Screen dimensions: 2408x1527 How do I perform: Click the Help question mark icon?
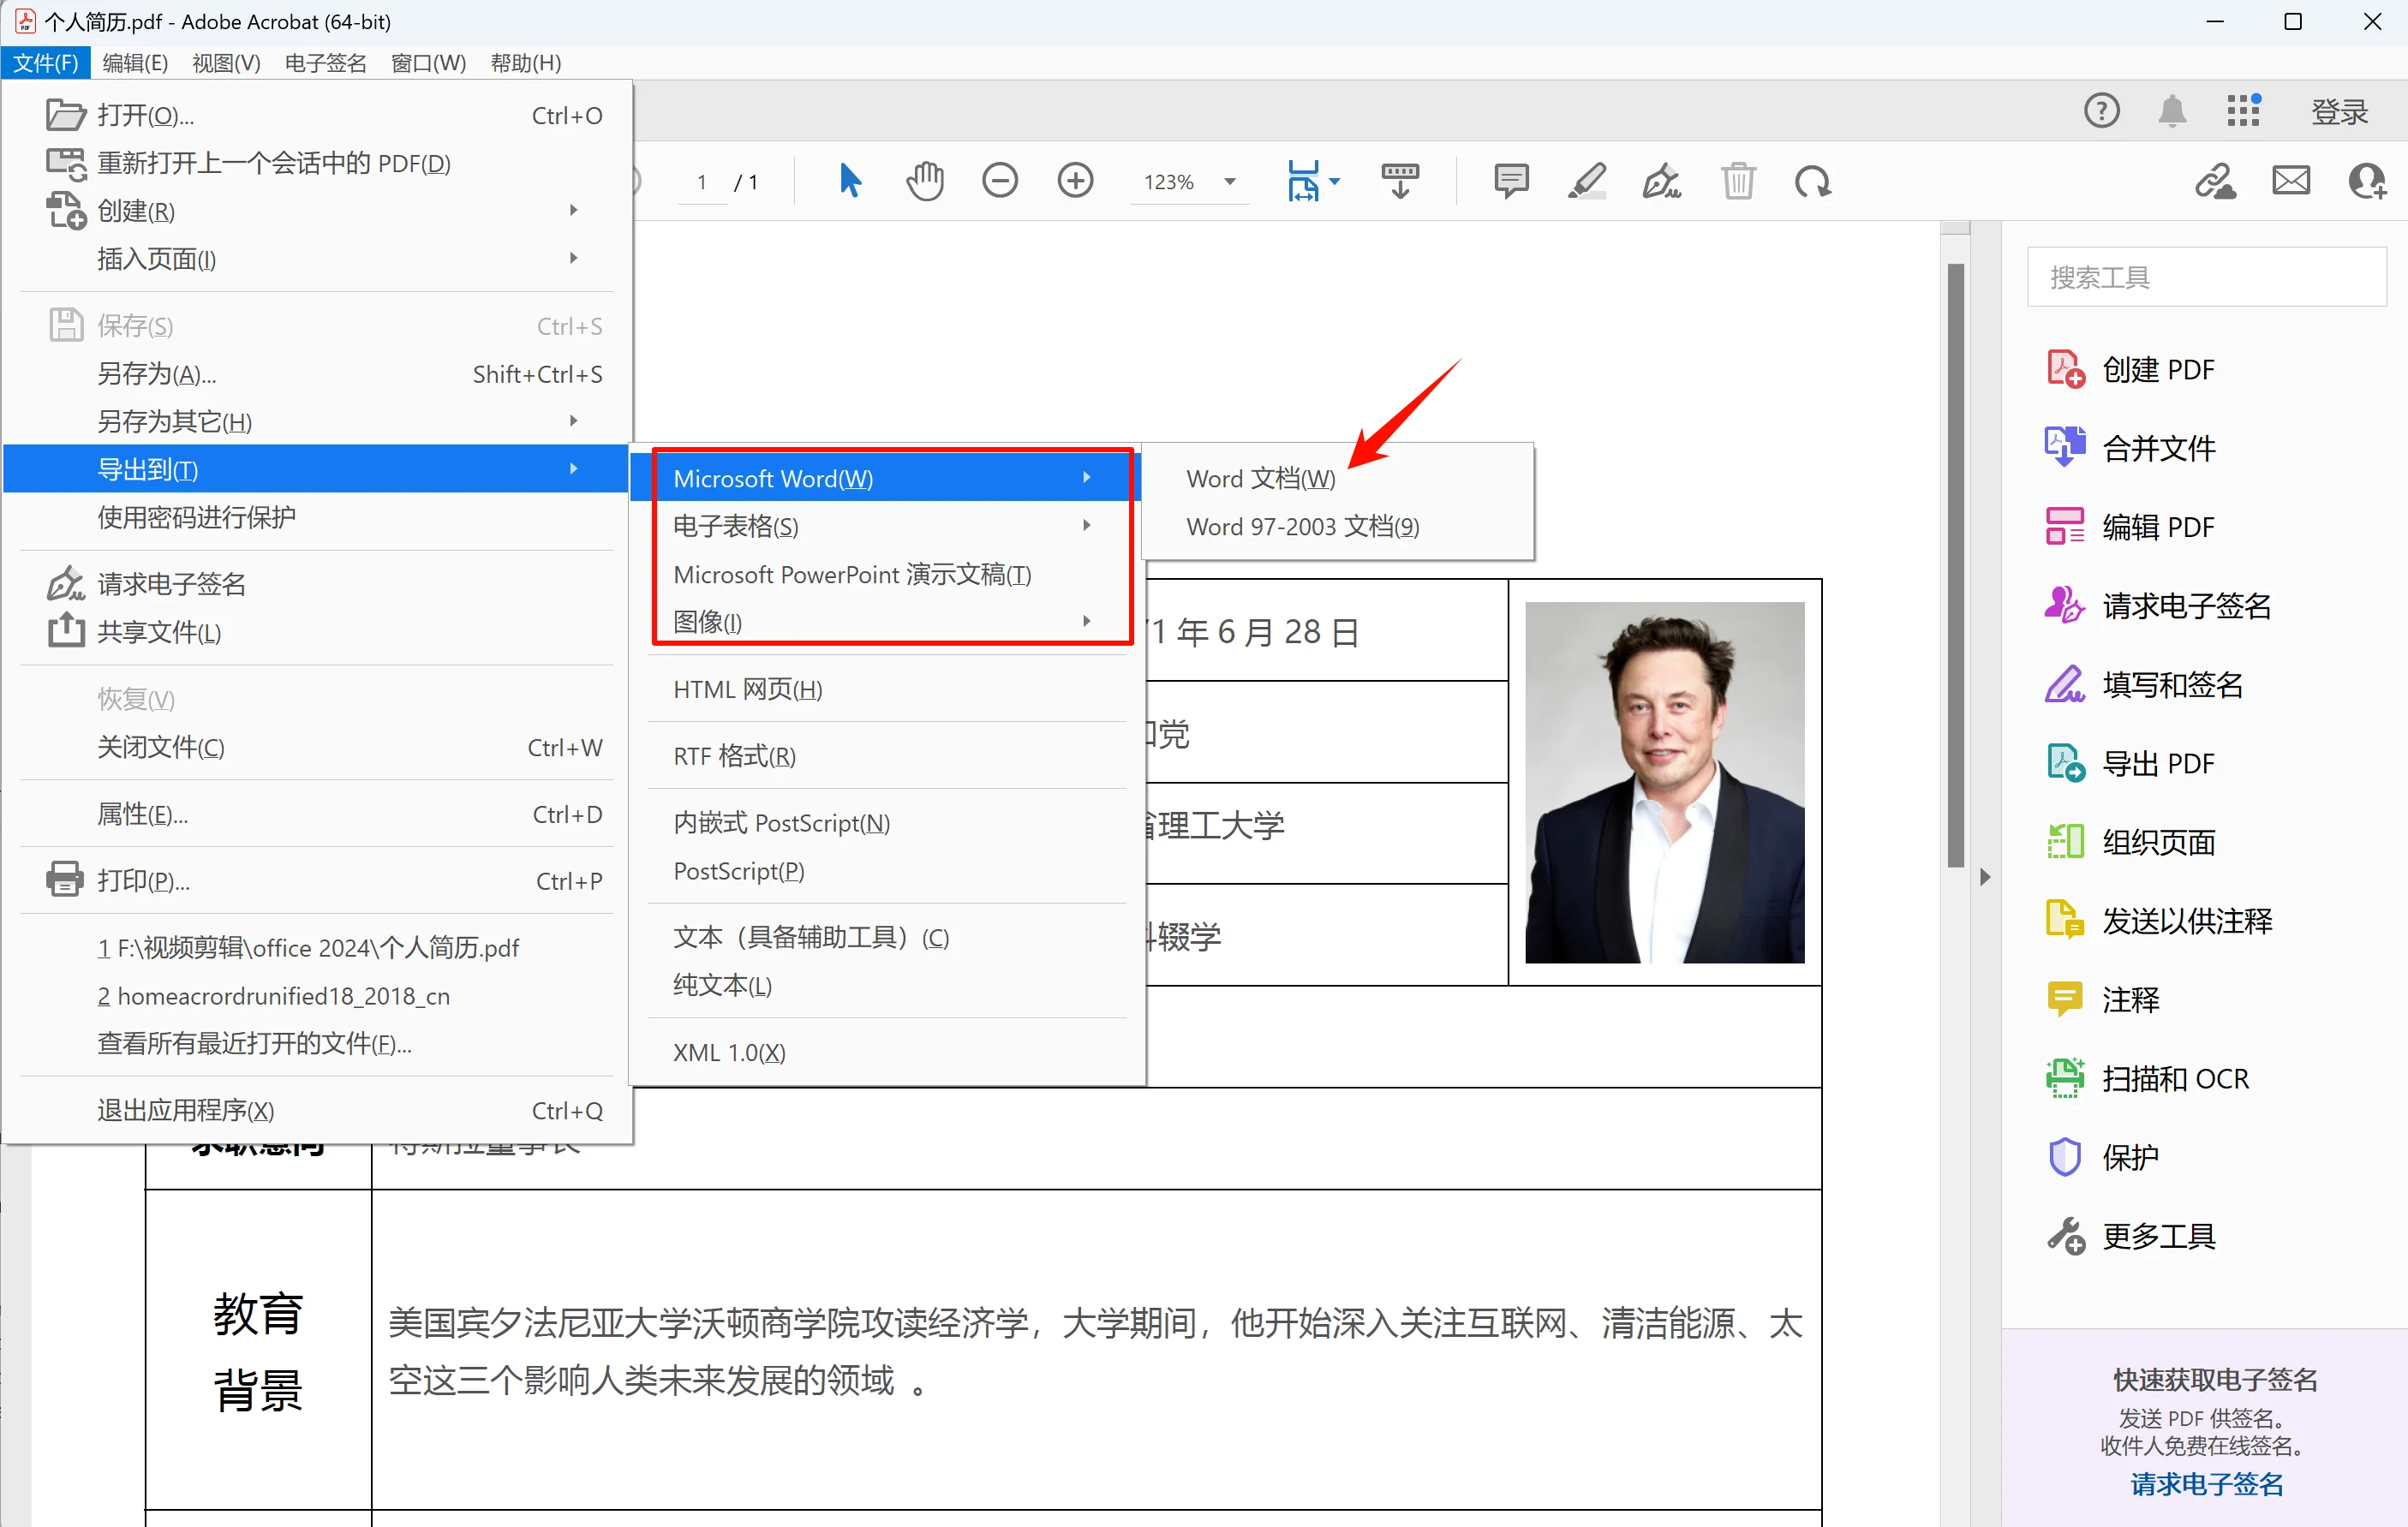(2101, 110)
